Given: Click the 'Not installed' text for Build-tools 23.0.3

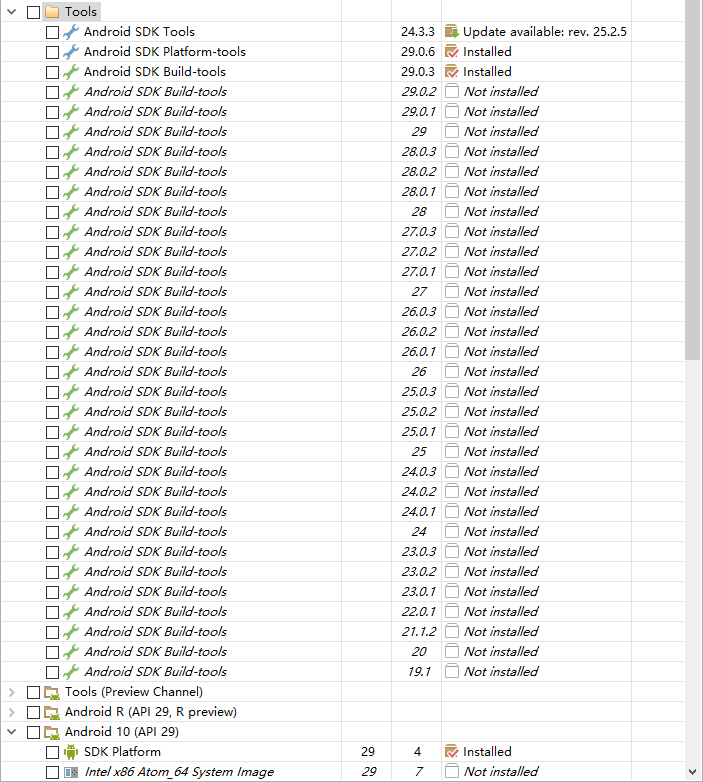Looking at the screenshot, I should (x=501, y=552).
